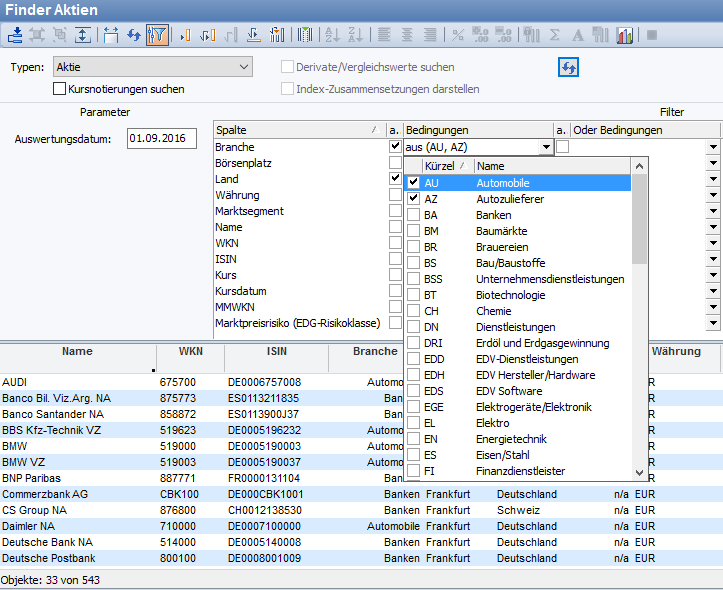The width and height of the screenshot is (723, 590).
Task: Click the refresh arrows icon in toolbar
Action: click(x=133, y=35)
